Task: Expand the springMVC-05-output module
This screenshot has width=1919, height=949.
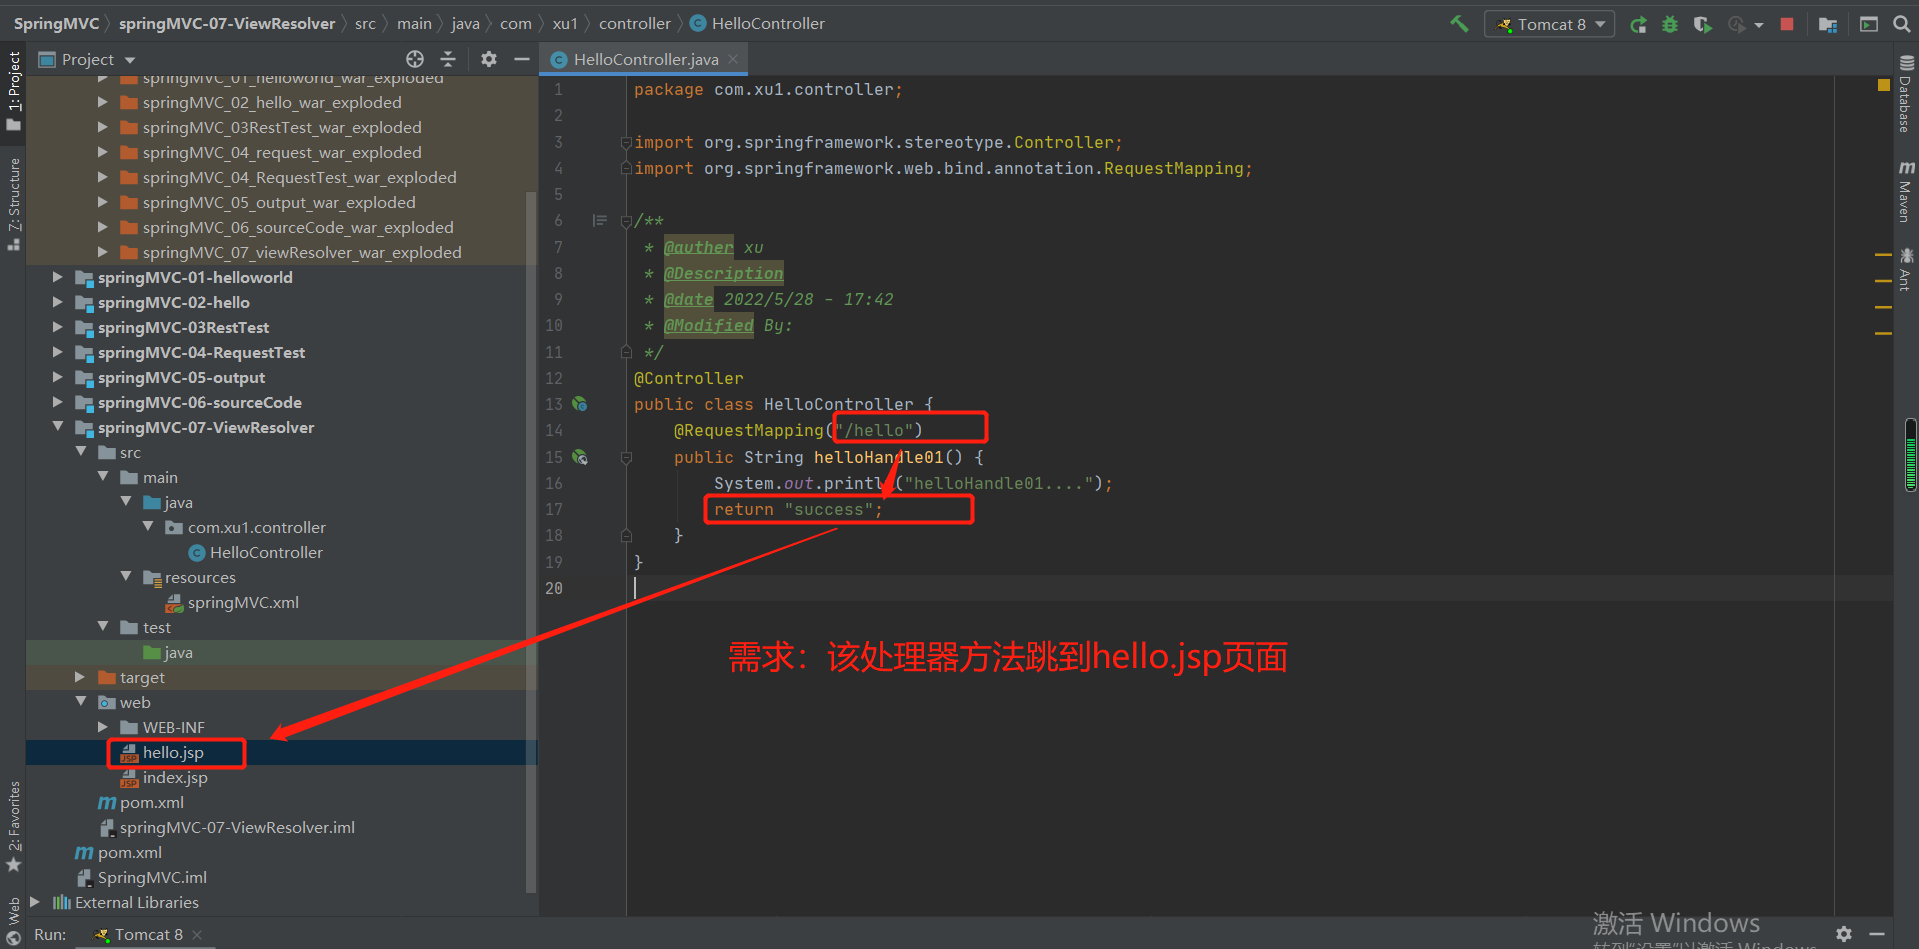Action: (x=57, y=377)
